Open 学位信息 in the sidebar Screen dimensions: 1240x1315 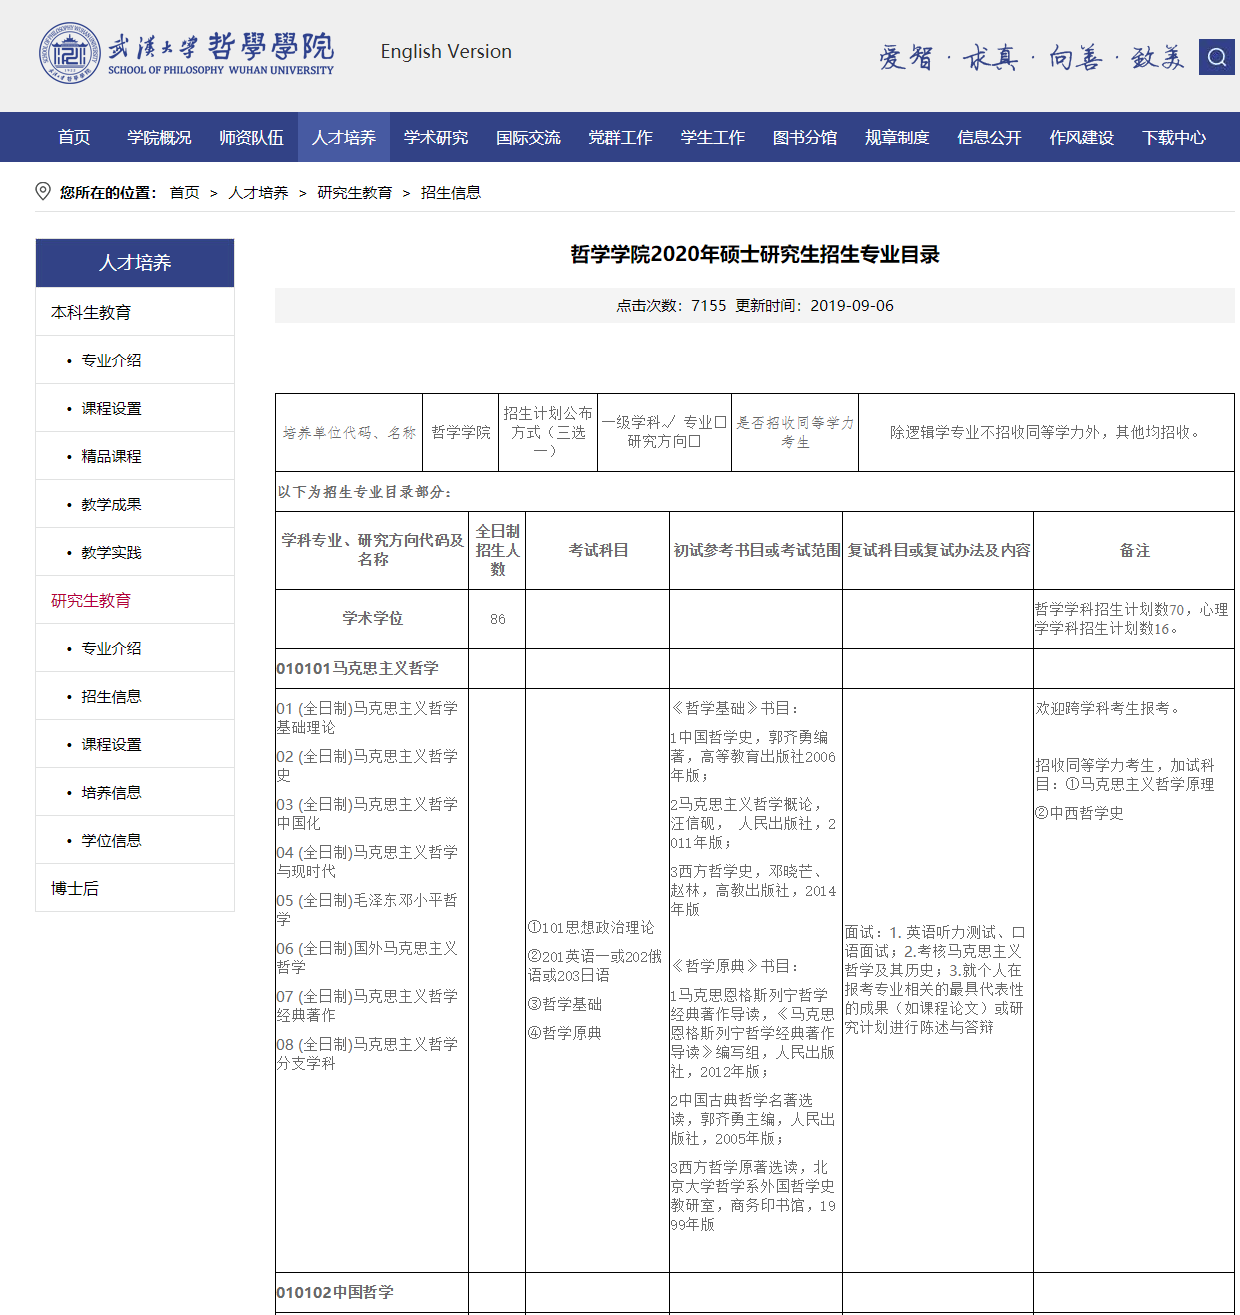tap(135, 840)
